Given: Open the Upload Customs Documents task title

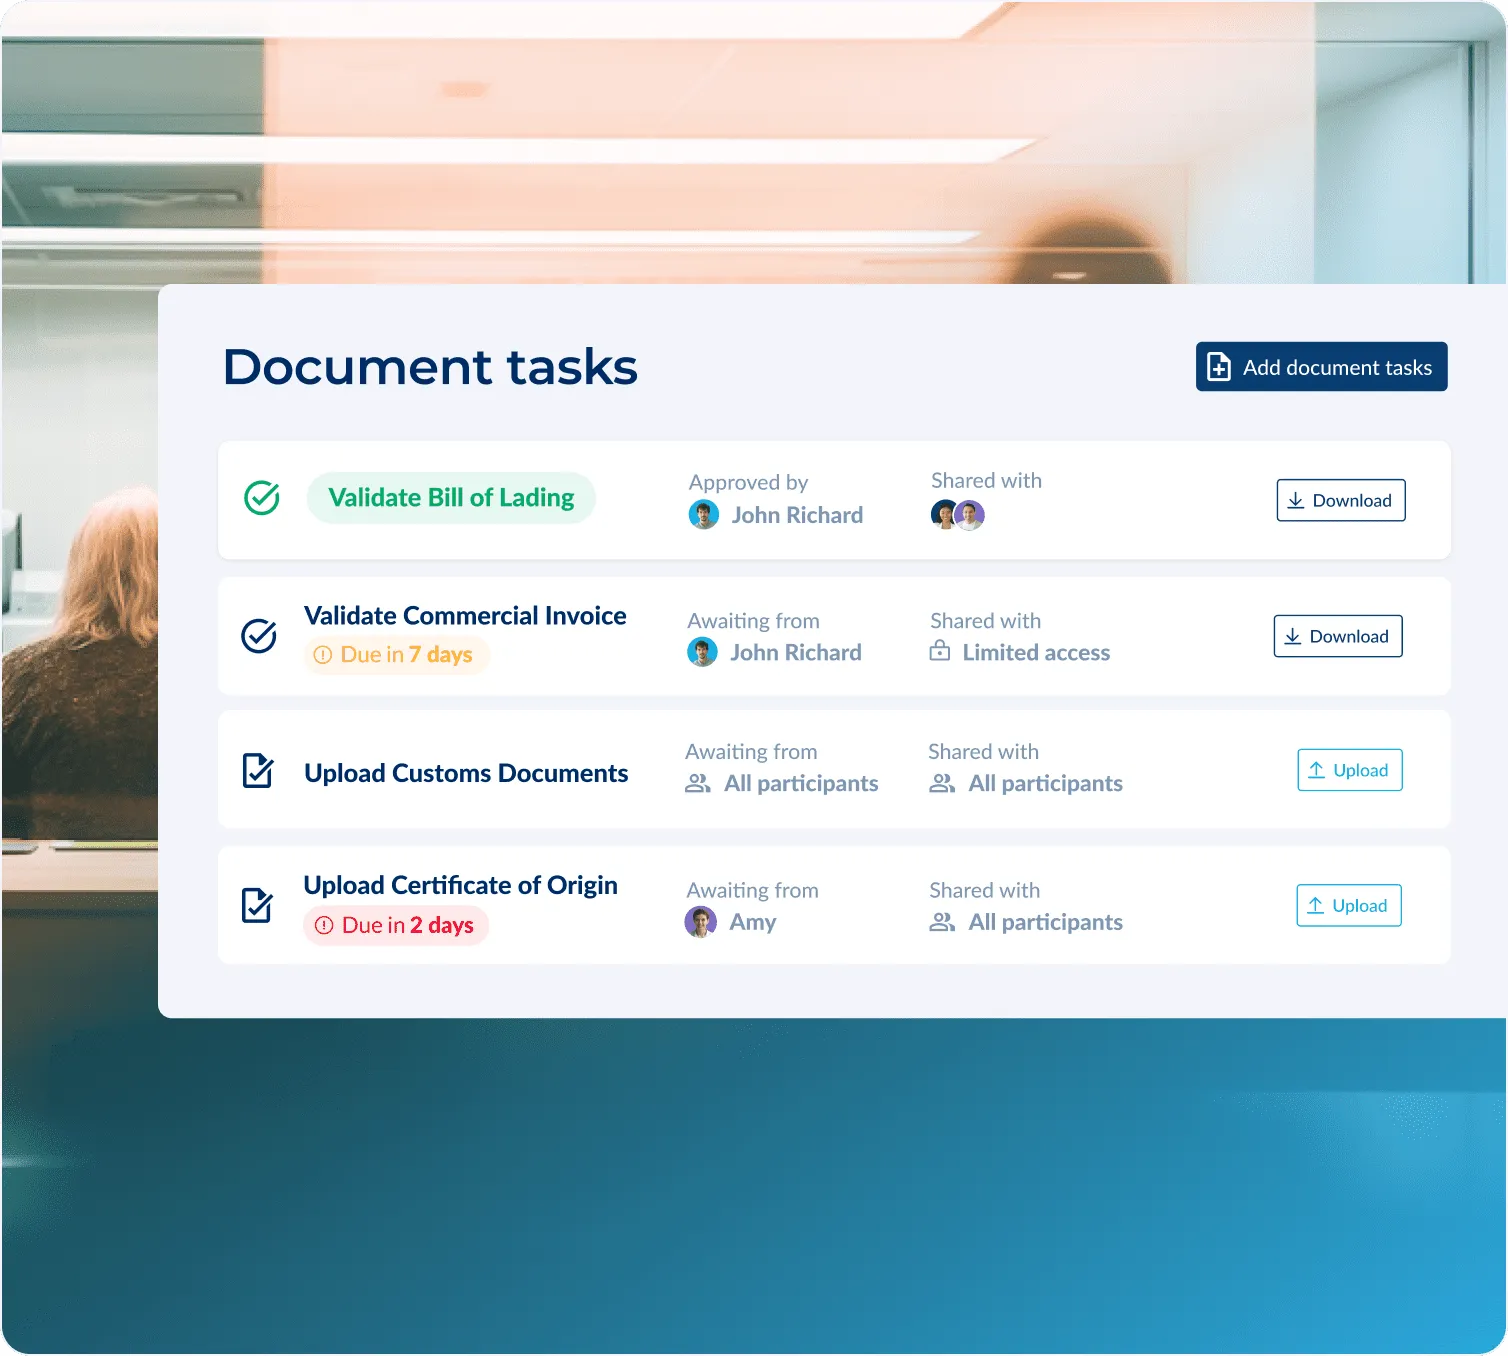Looking at the screenshot, I should 466,773.
